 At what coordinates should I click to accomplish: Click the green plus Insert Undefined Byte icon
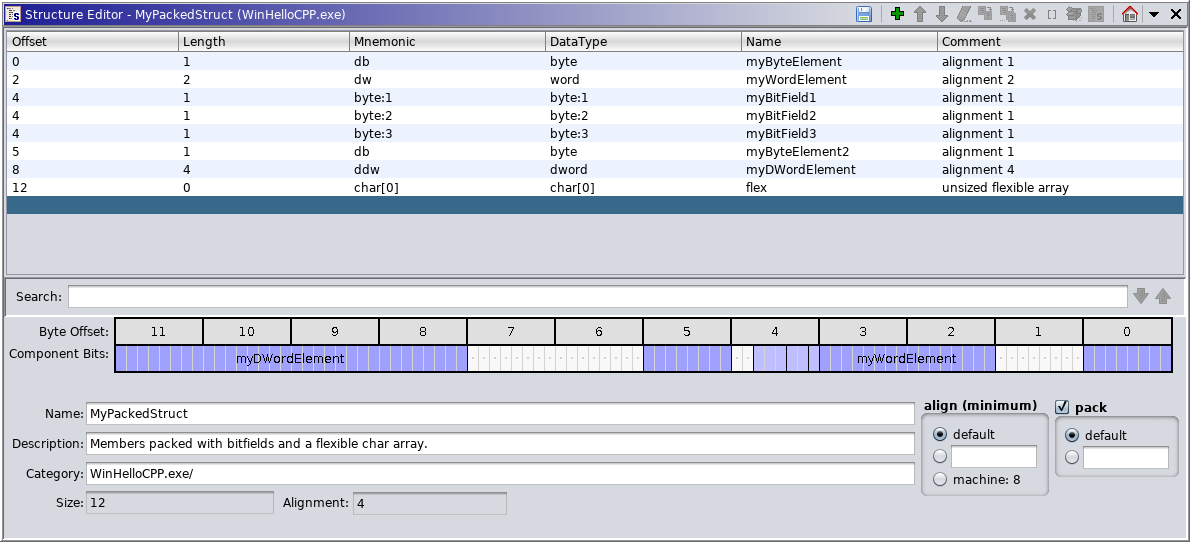click(897, 14)
